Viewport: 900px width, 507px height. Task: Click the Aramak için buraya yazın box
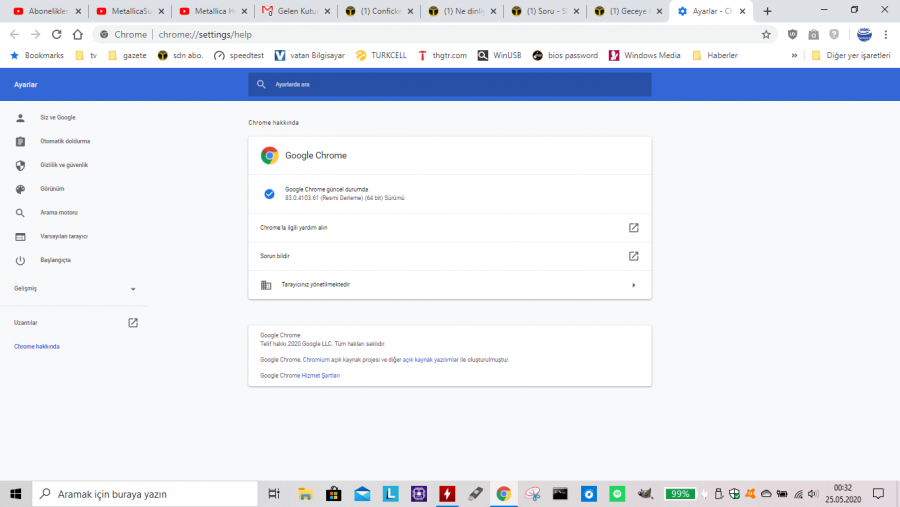tap(145, 494)
